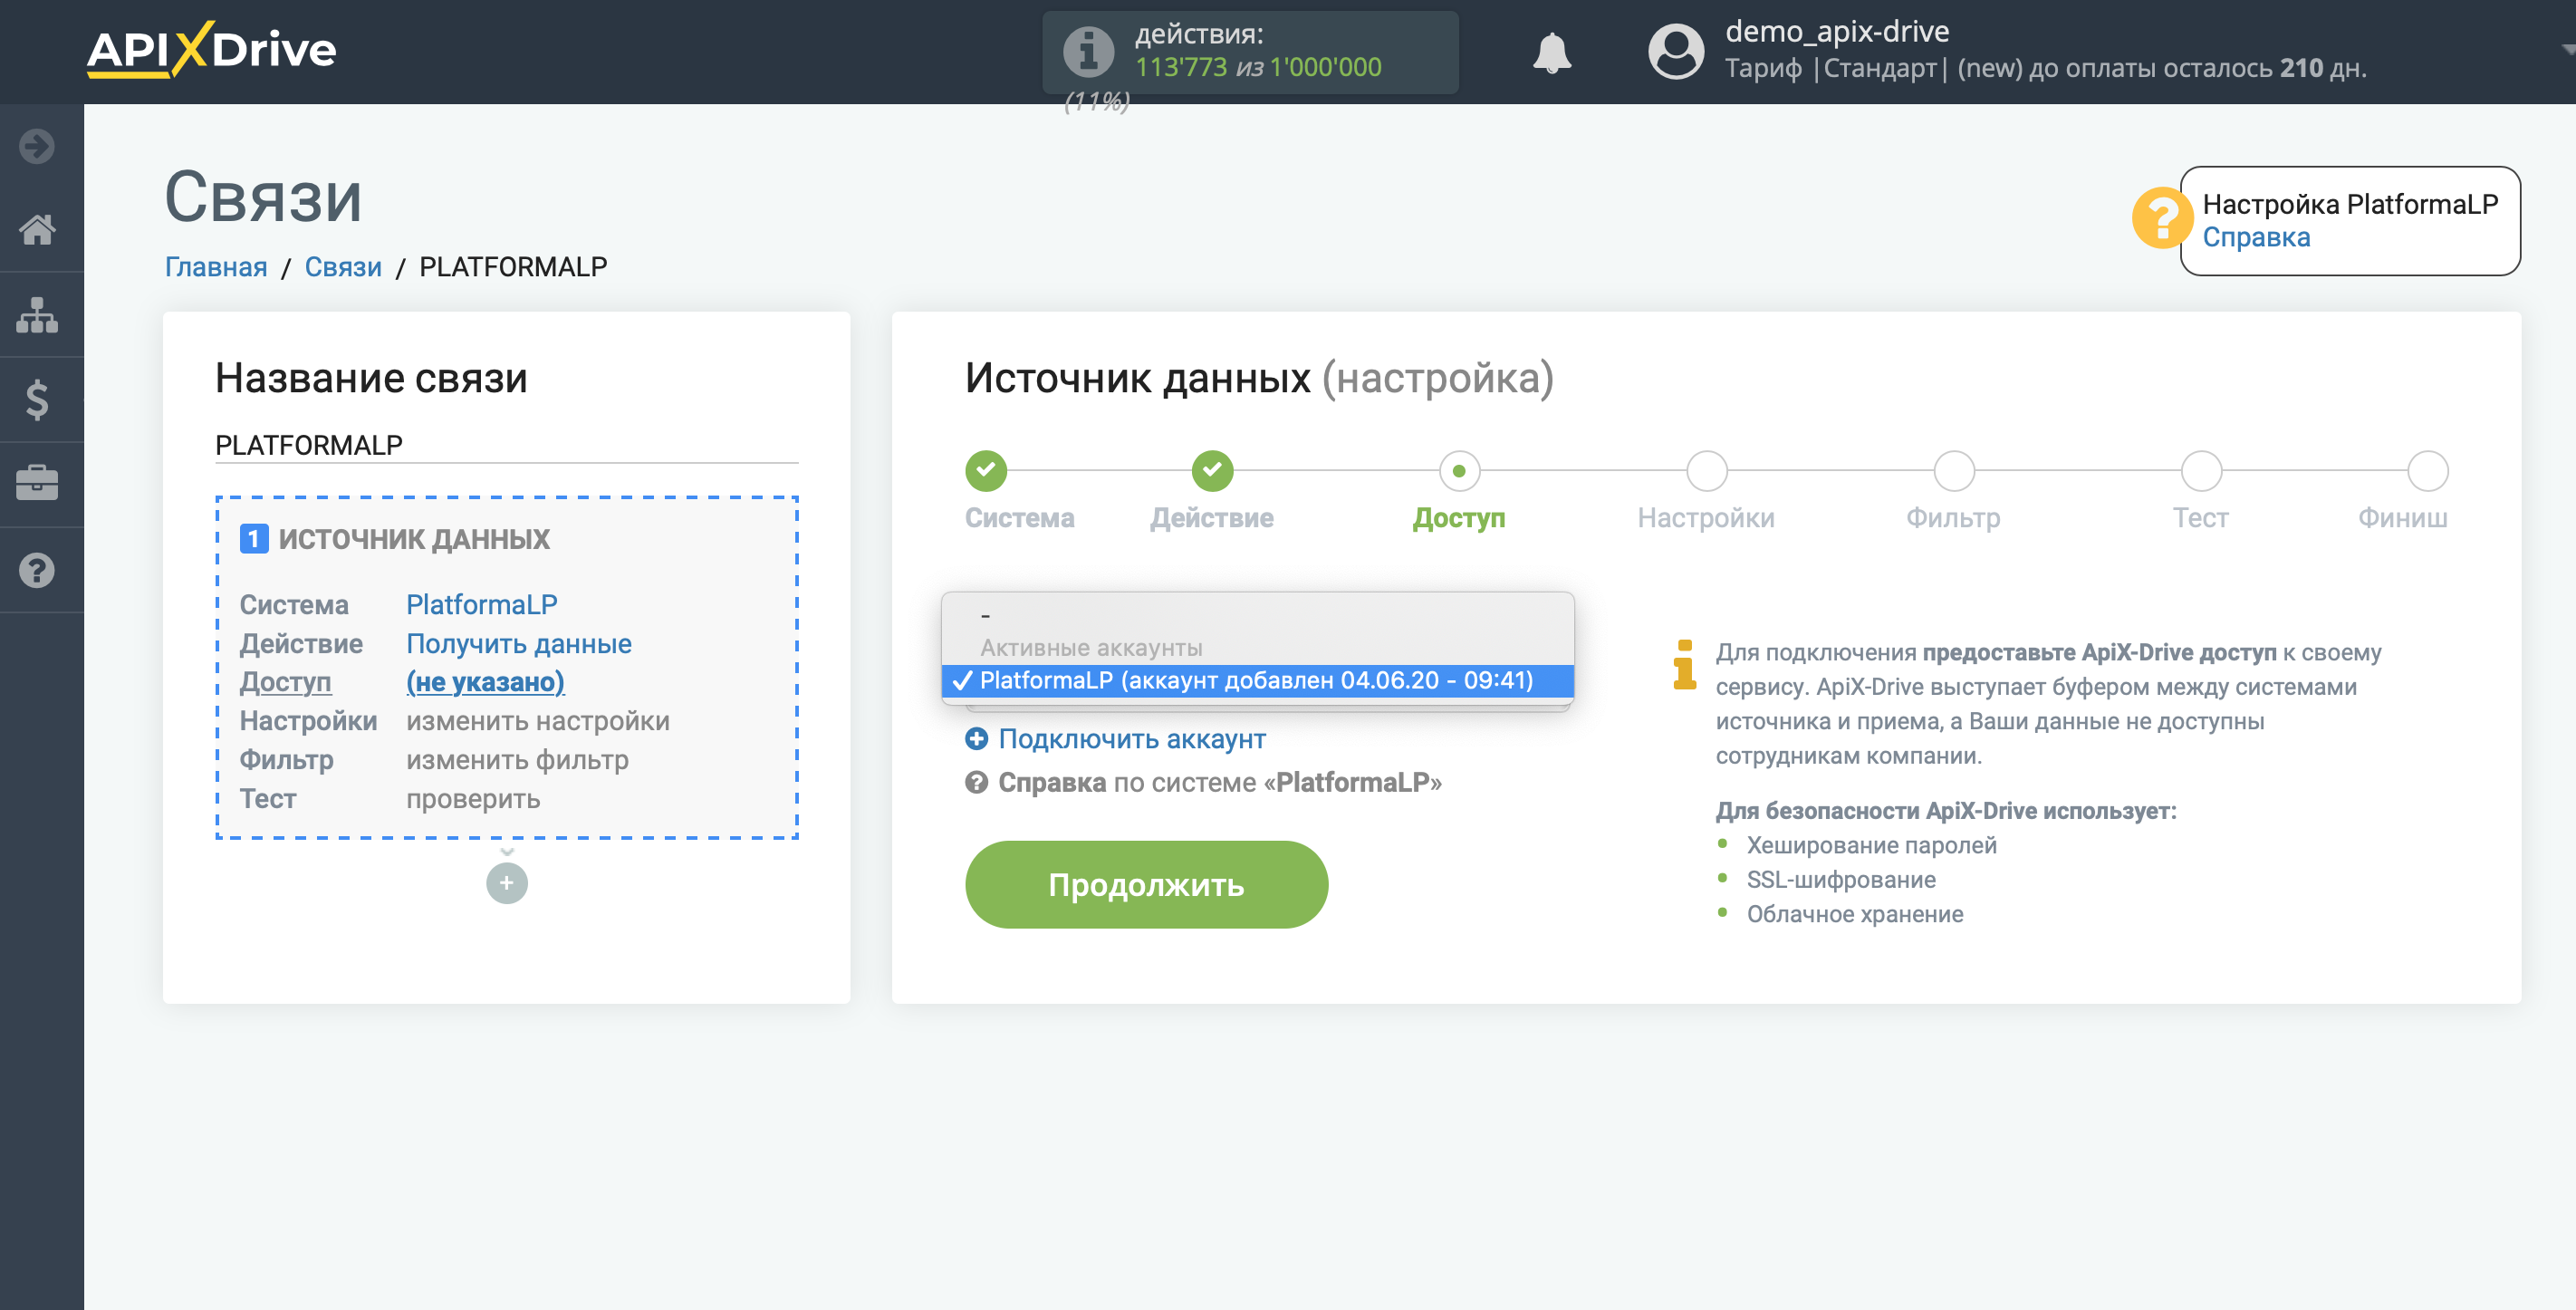2576x1310 pixels.
Task: Click Подключить аккаунт link
Action: coord(1131,738)
